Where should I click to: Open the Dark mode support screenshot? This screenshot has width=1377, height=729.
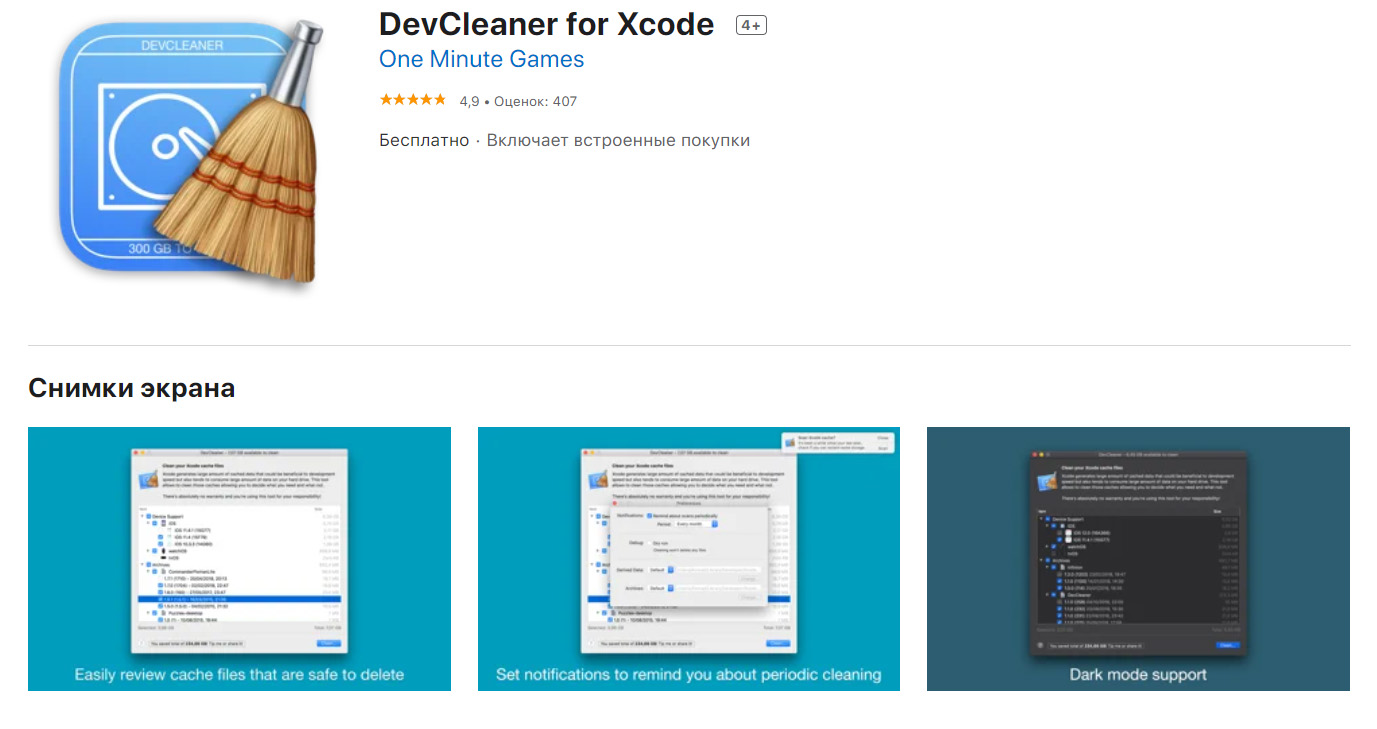tap(1138, 558)
